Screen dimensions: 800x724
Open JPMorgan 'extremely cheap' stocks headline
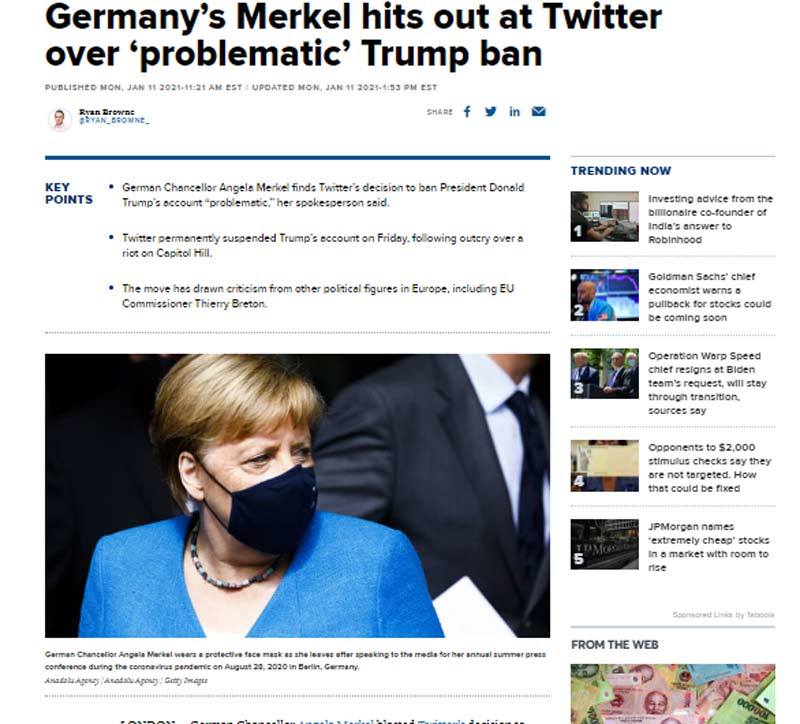(708, 546)
